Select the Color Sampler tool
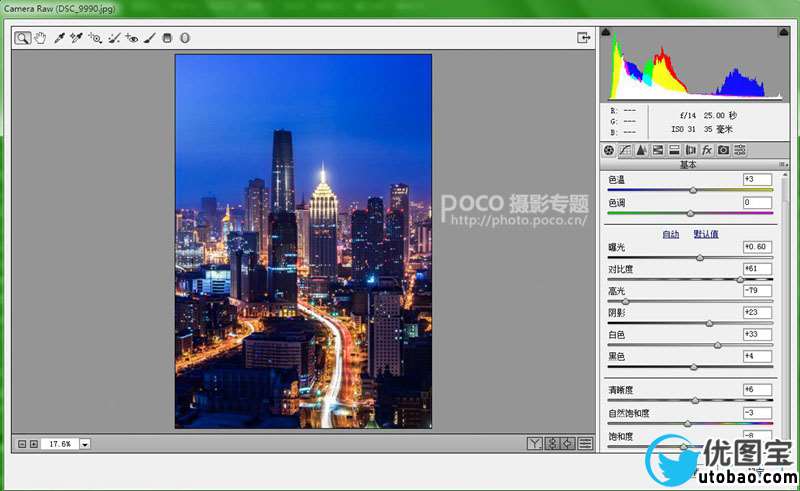 (77, 38)
